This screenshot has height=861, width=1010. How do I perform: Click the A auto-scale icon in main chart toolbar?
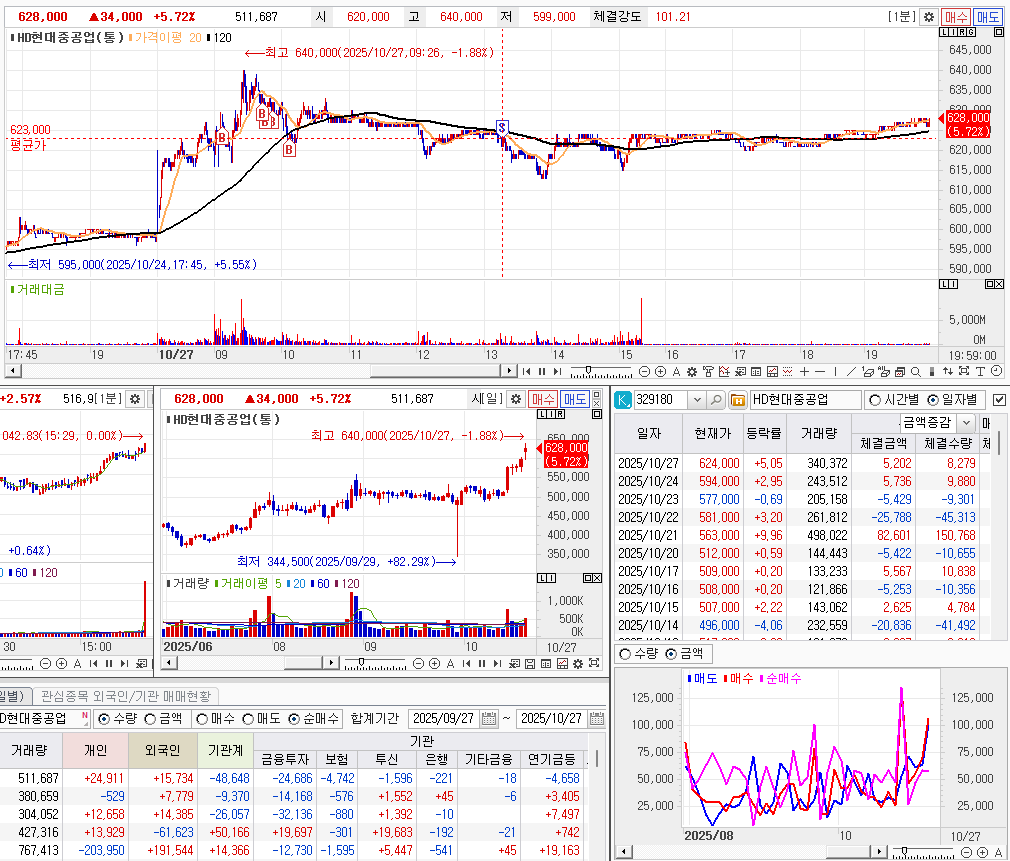[676, 372]
